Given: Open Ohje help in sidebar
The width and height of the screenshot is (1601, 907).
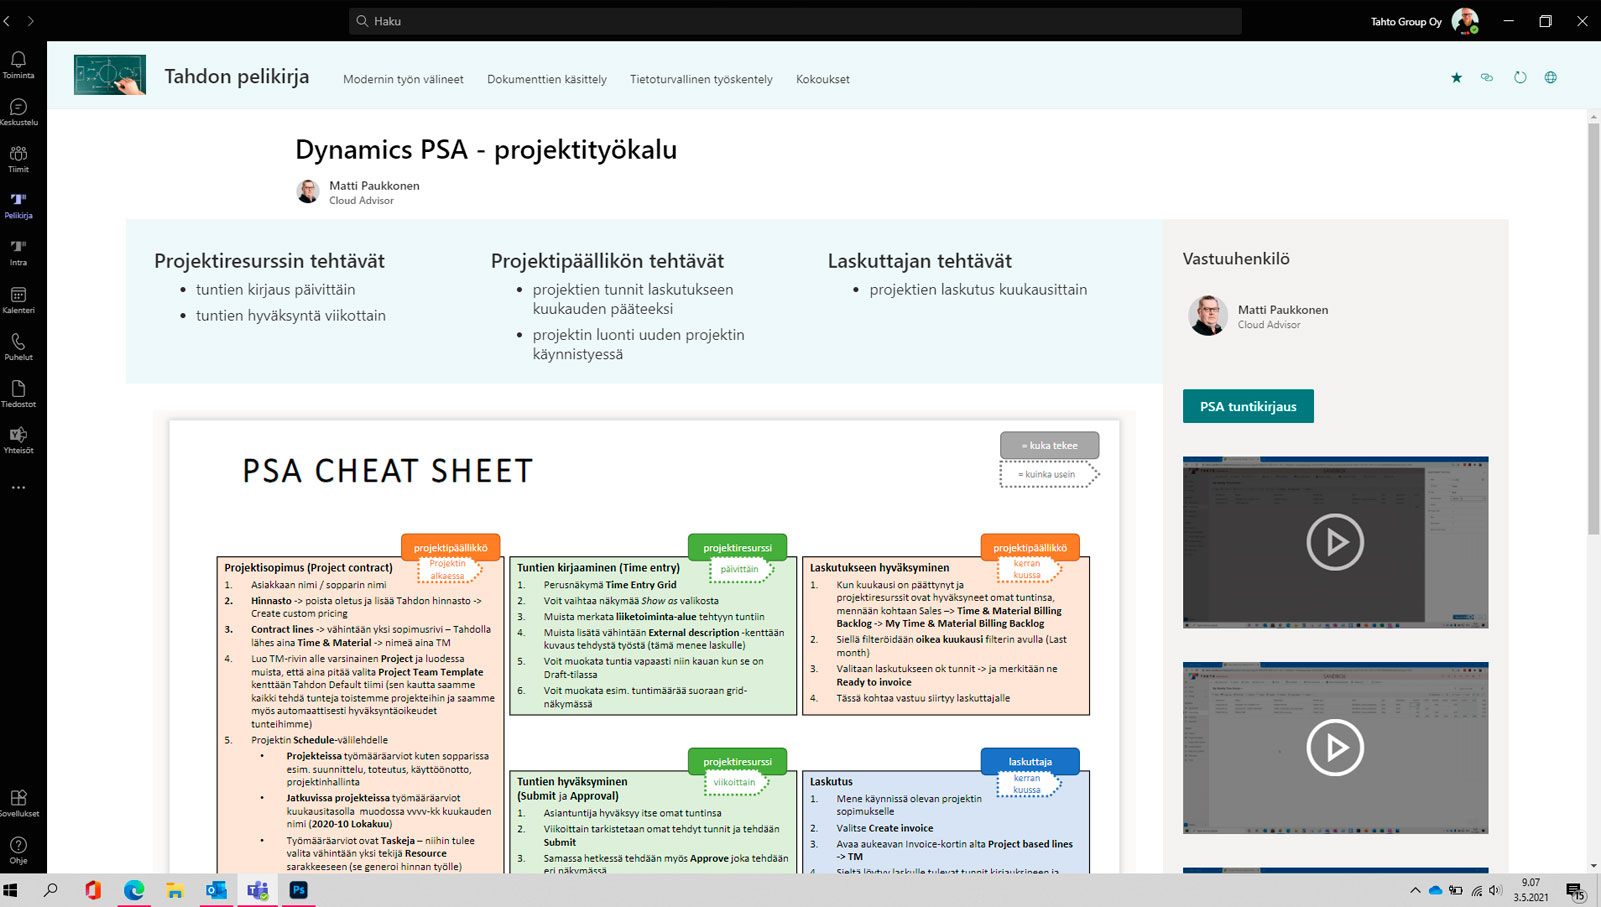Looking at the screenshot, I should (x=18, y=851).
